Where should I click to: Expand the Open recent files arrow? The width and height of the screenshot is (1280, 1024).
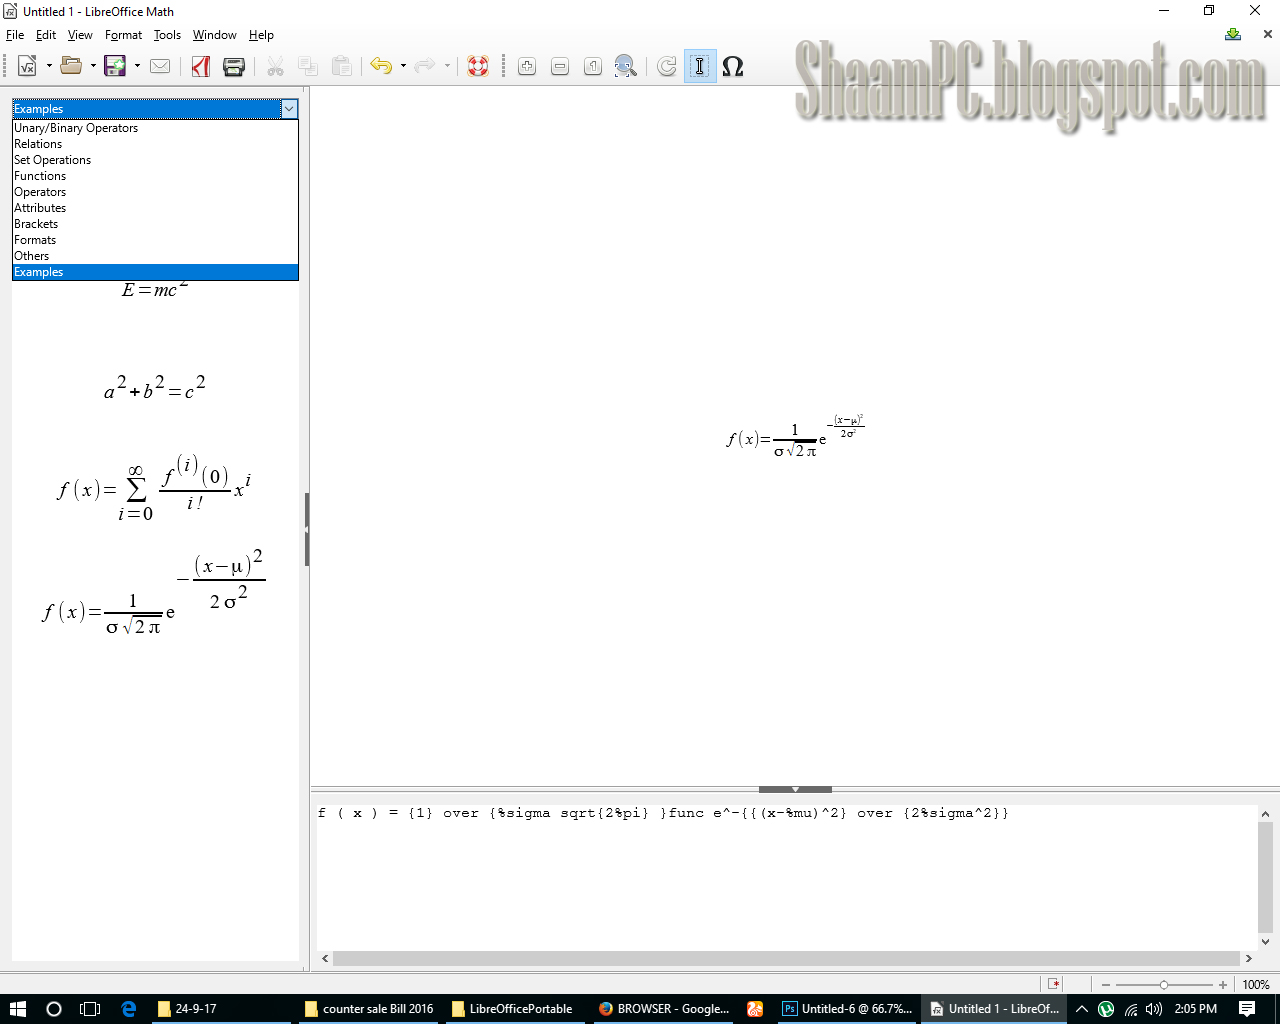click(93, 66)
